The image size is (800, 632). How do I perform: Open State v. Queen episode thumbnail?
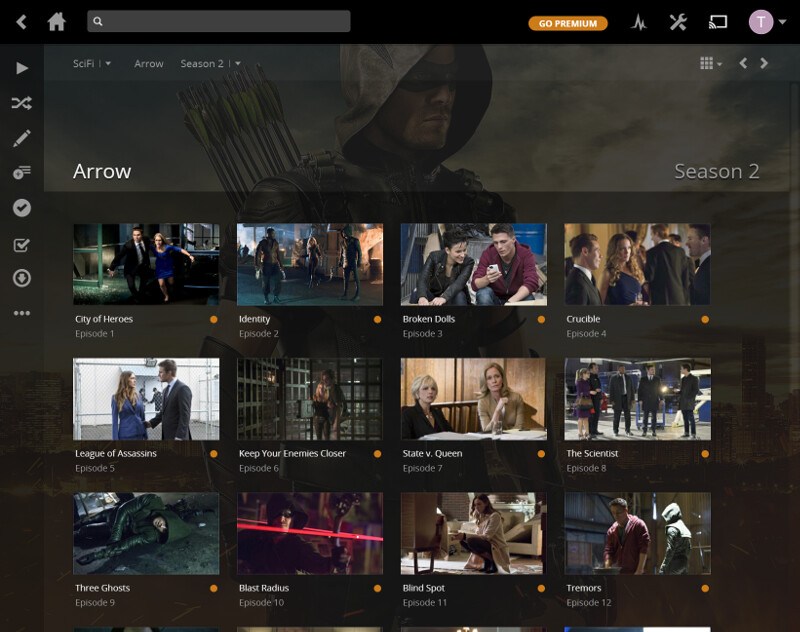click(x=474, y=399)
